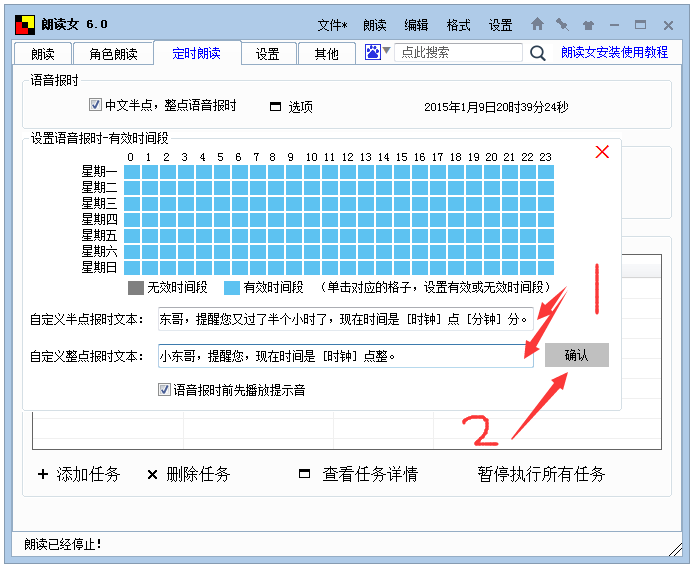
Task: Toggle 星期日 hour 20 time cell
Action: click(492, 267)
